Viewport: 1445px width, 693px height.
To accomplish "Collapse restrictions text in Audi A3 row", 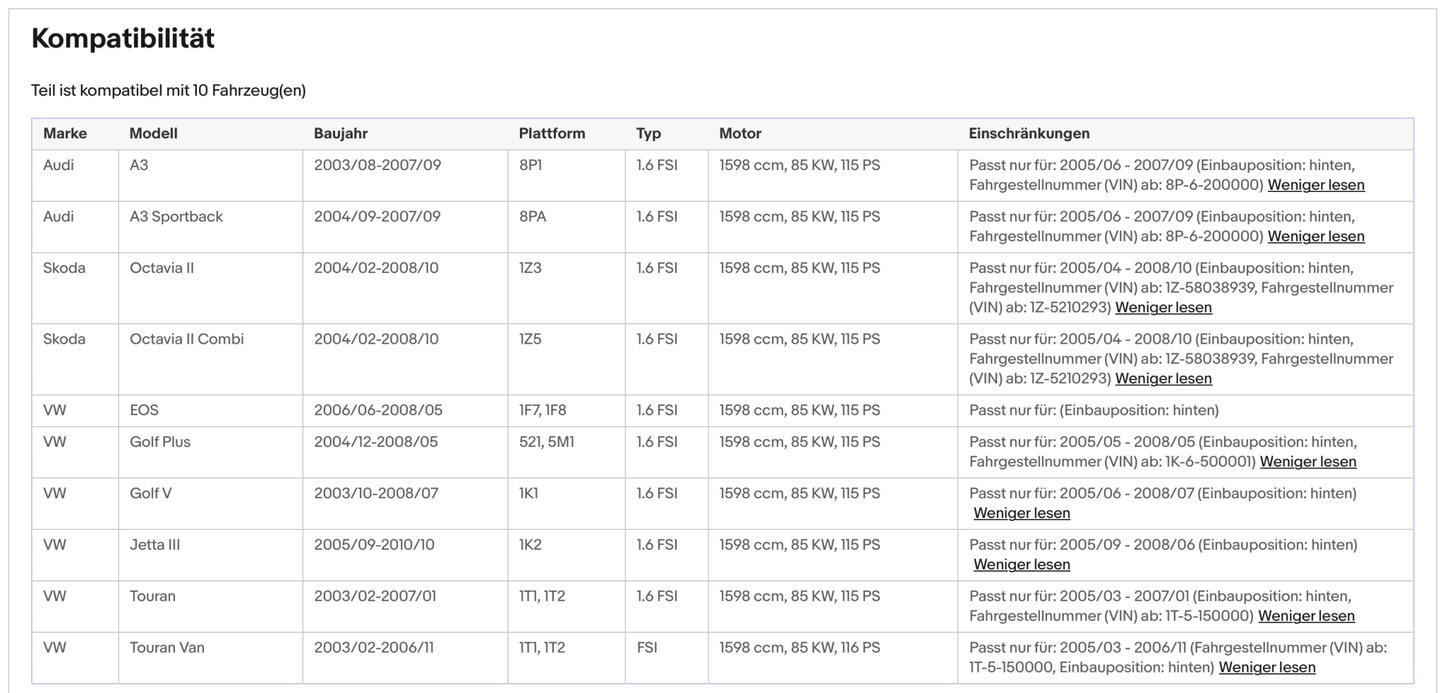I will 1315,185.
